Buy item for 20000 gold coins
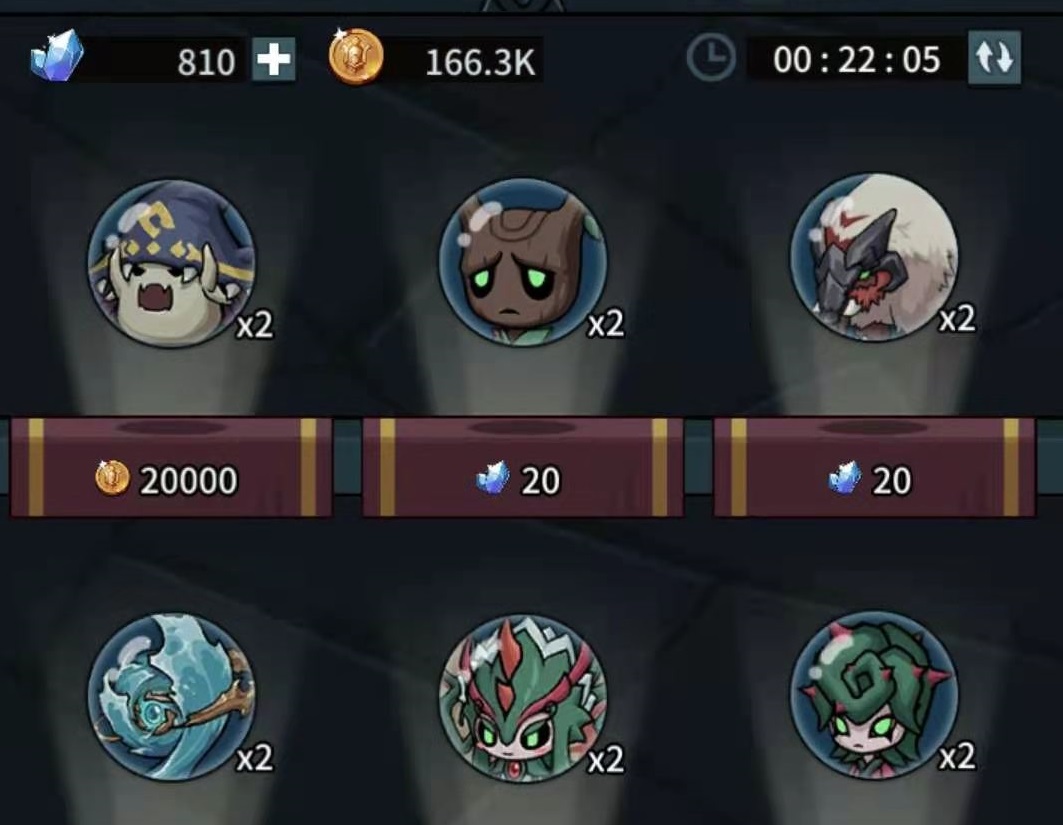Viewport: 1063px width, 825px height. click(x=171, y=468)
